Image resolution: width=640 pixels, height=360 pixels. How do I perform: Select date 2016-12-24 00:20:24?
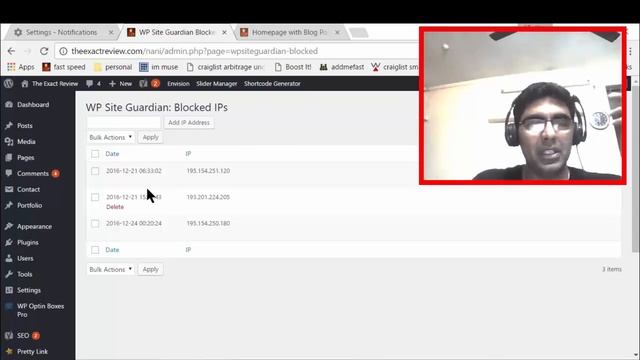point(134,223)
